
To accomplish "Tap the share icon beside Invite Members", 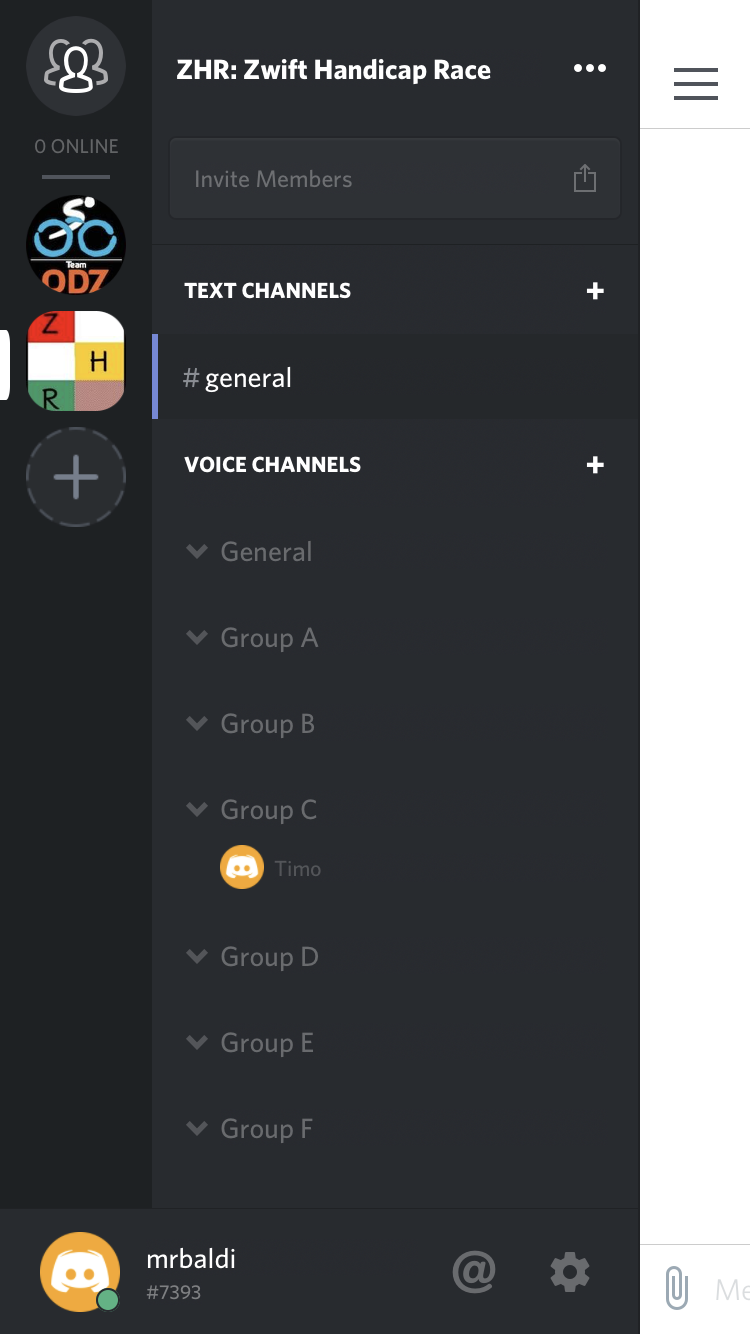I will tap(585, 176).
